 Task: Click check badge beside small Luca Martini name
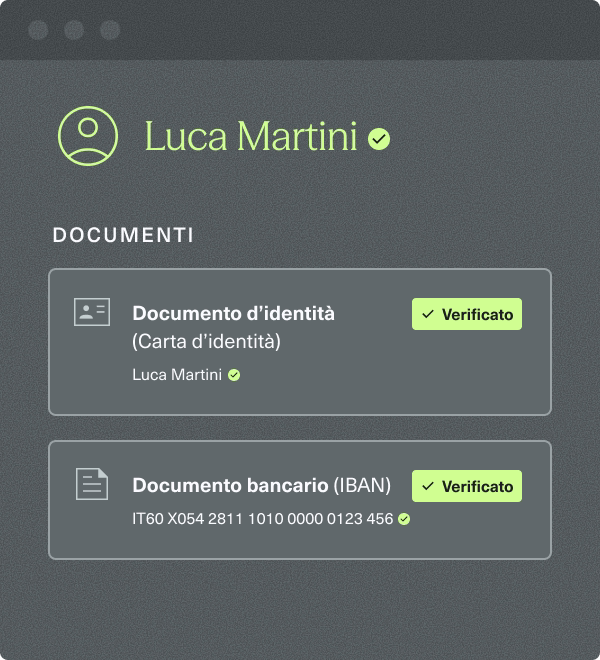click(x=234, y=376)
